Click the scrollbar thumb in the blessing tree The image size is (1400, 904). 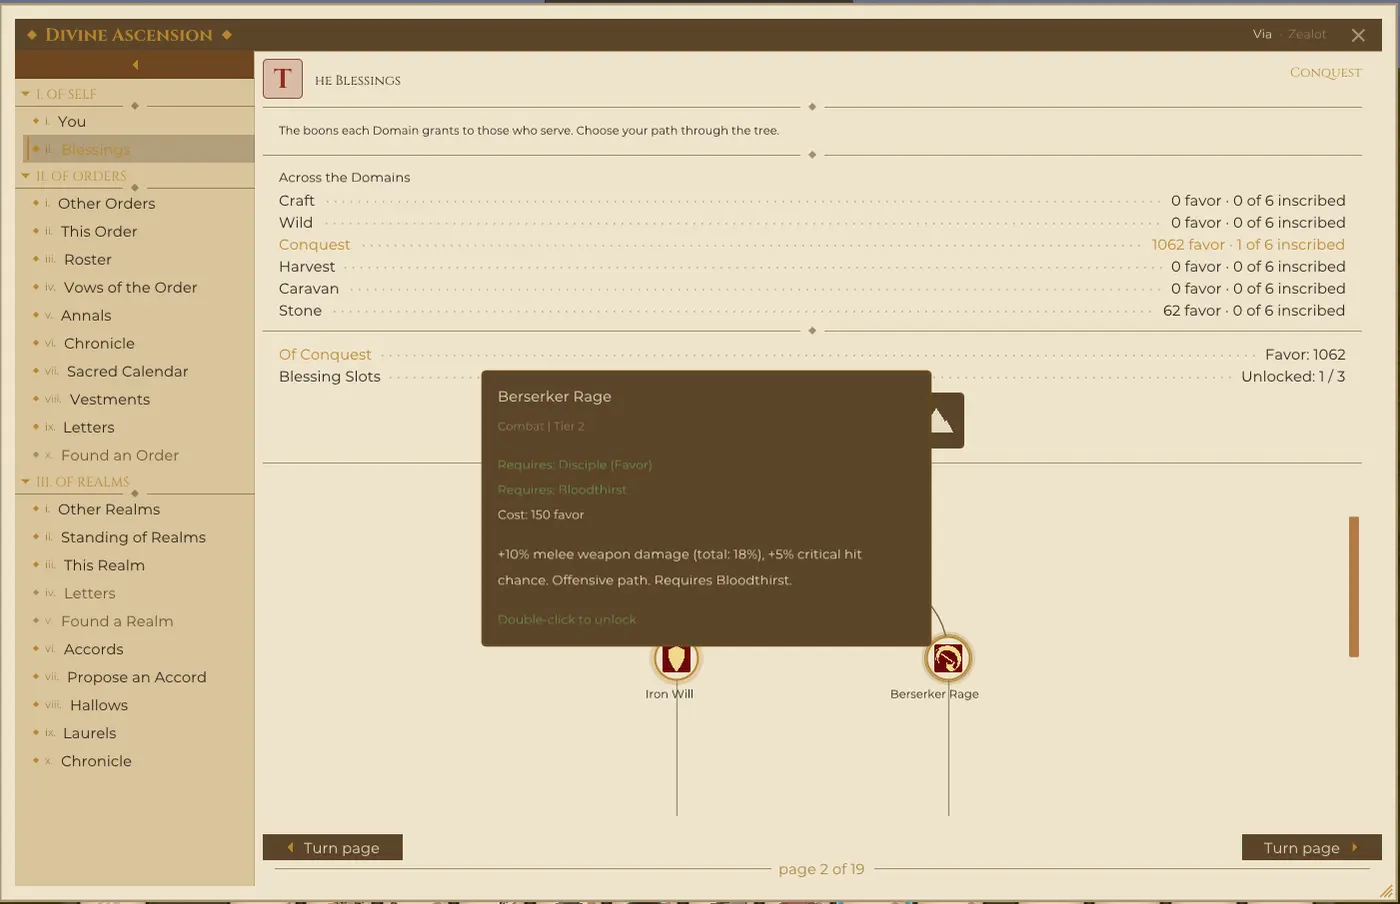point(1354,586)
